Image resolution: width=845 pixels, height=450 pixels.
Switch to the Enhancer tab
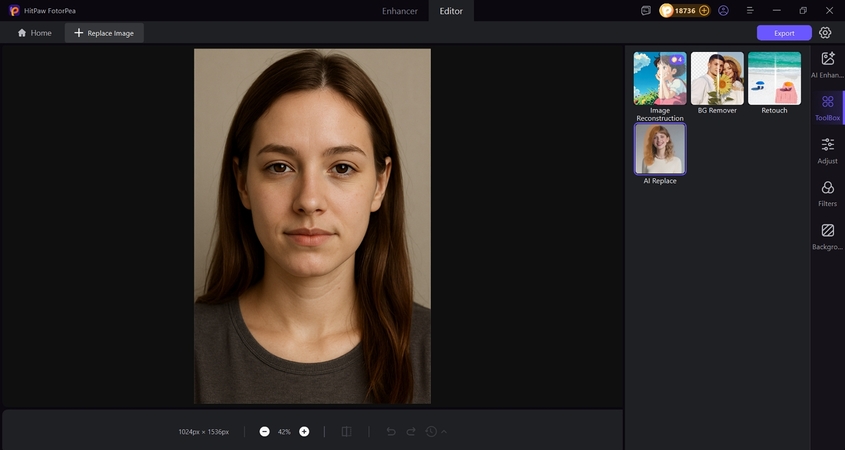coord(400,11)
